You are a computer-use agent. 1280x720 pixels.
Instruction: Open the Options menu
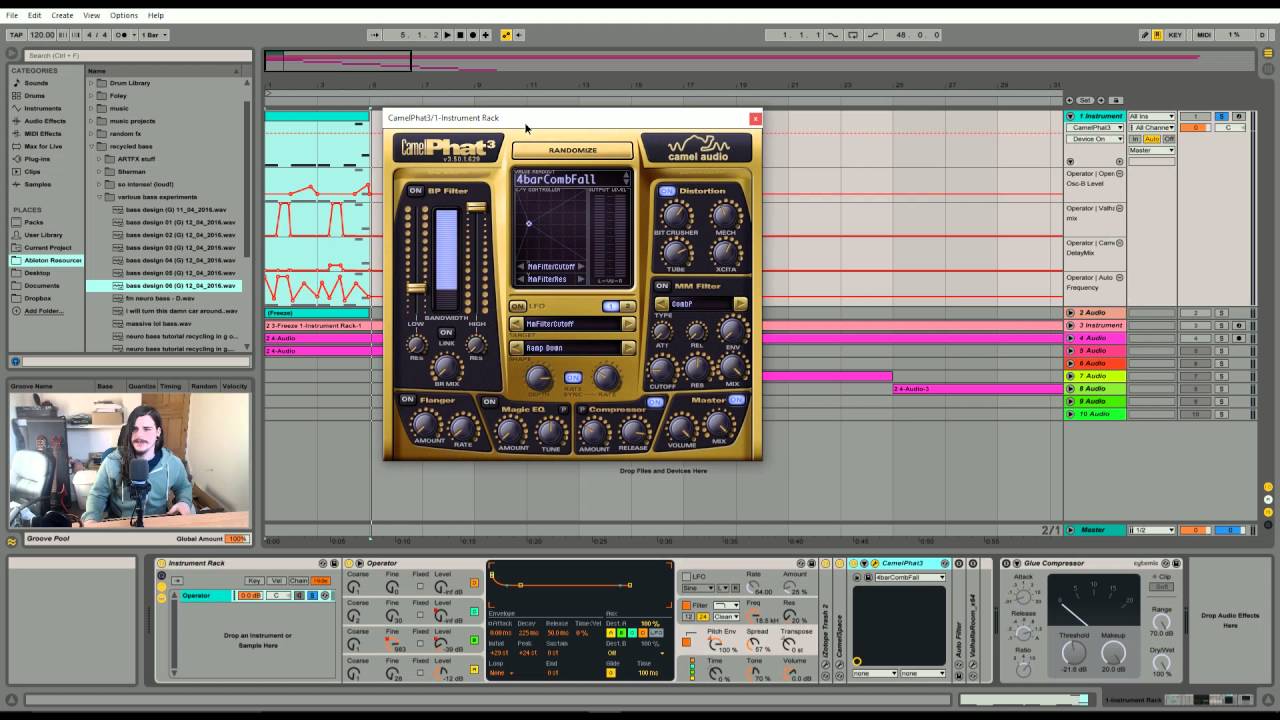tap(124, 15)
